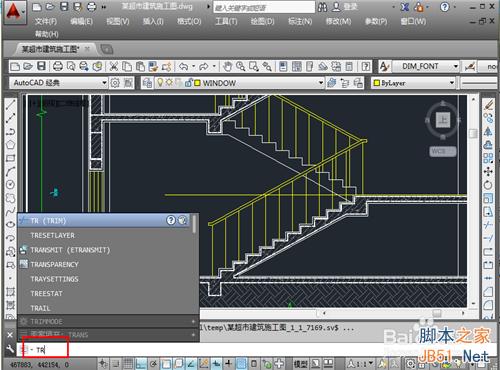The height and width of the screenshot is (370, 500).
Task: Open the DIM_FONT text style dropdown
Action: pos(426,66)
